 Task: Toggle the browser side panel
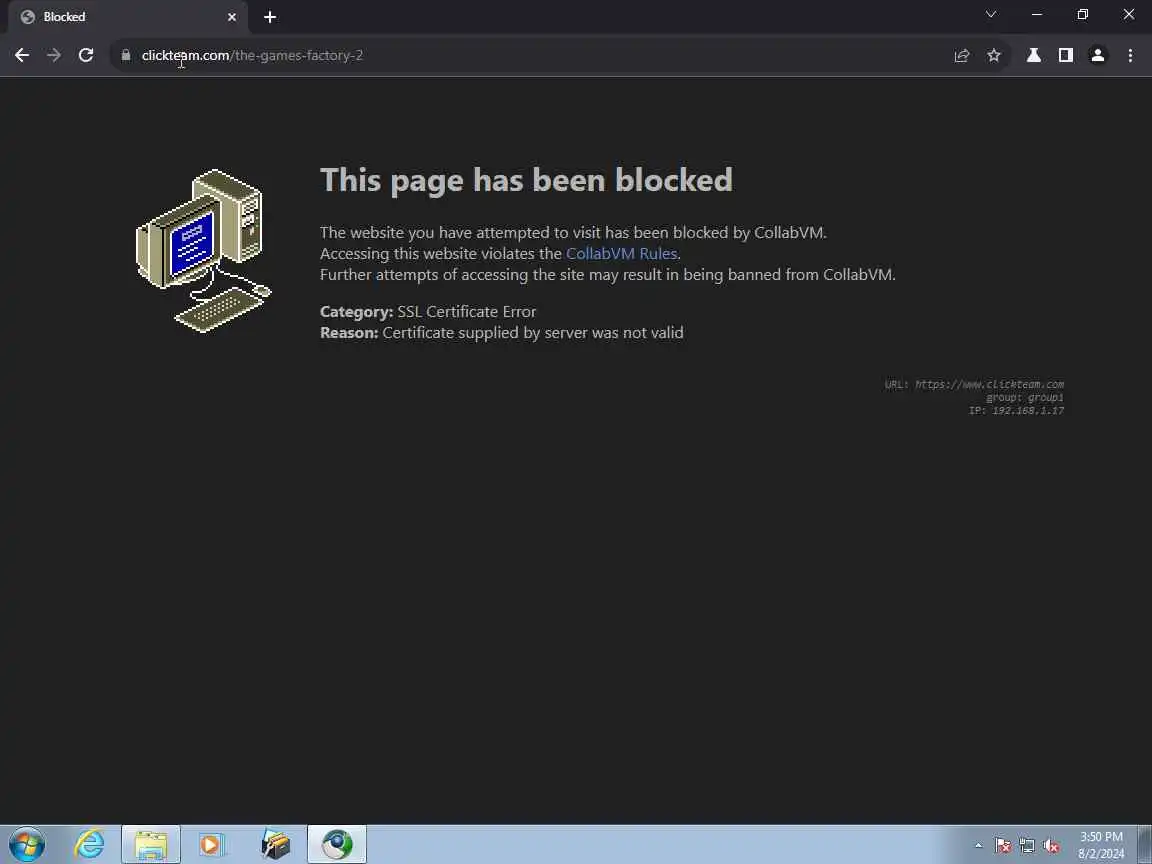(1065, 55)
